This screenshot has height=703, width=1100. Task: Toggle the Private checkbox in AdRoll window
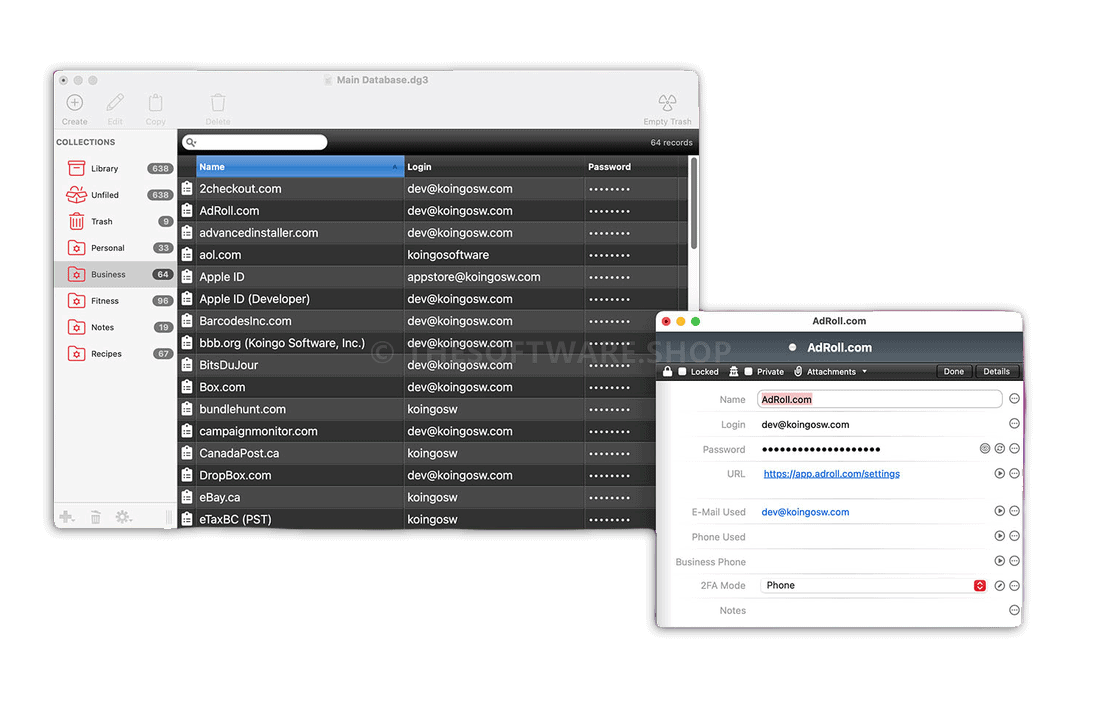[749, 372]
